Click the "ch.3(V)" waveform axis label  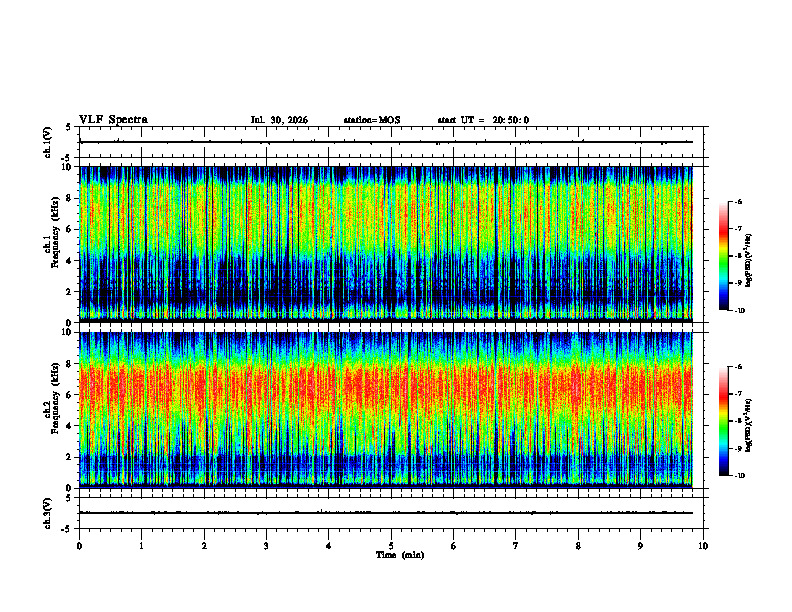[x=48, y=513]
